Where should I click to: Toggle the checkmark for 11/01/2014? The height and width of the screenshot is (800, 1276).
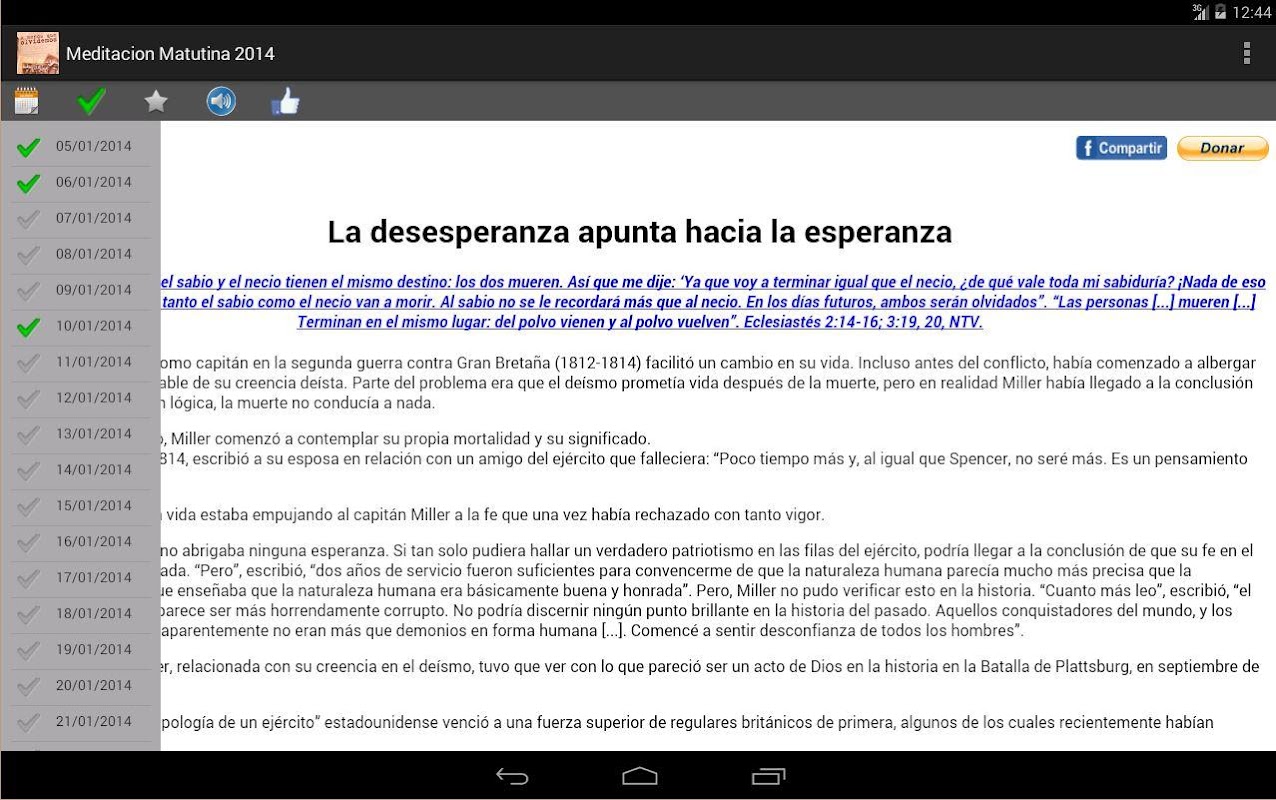(29, 363)
